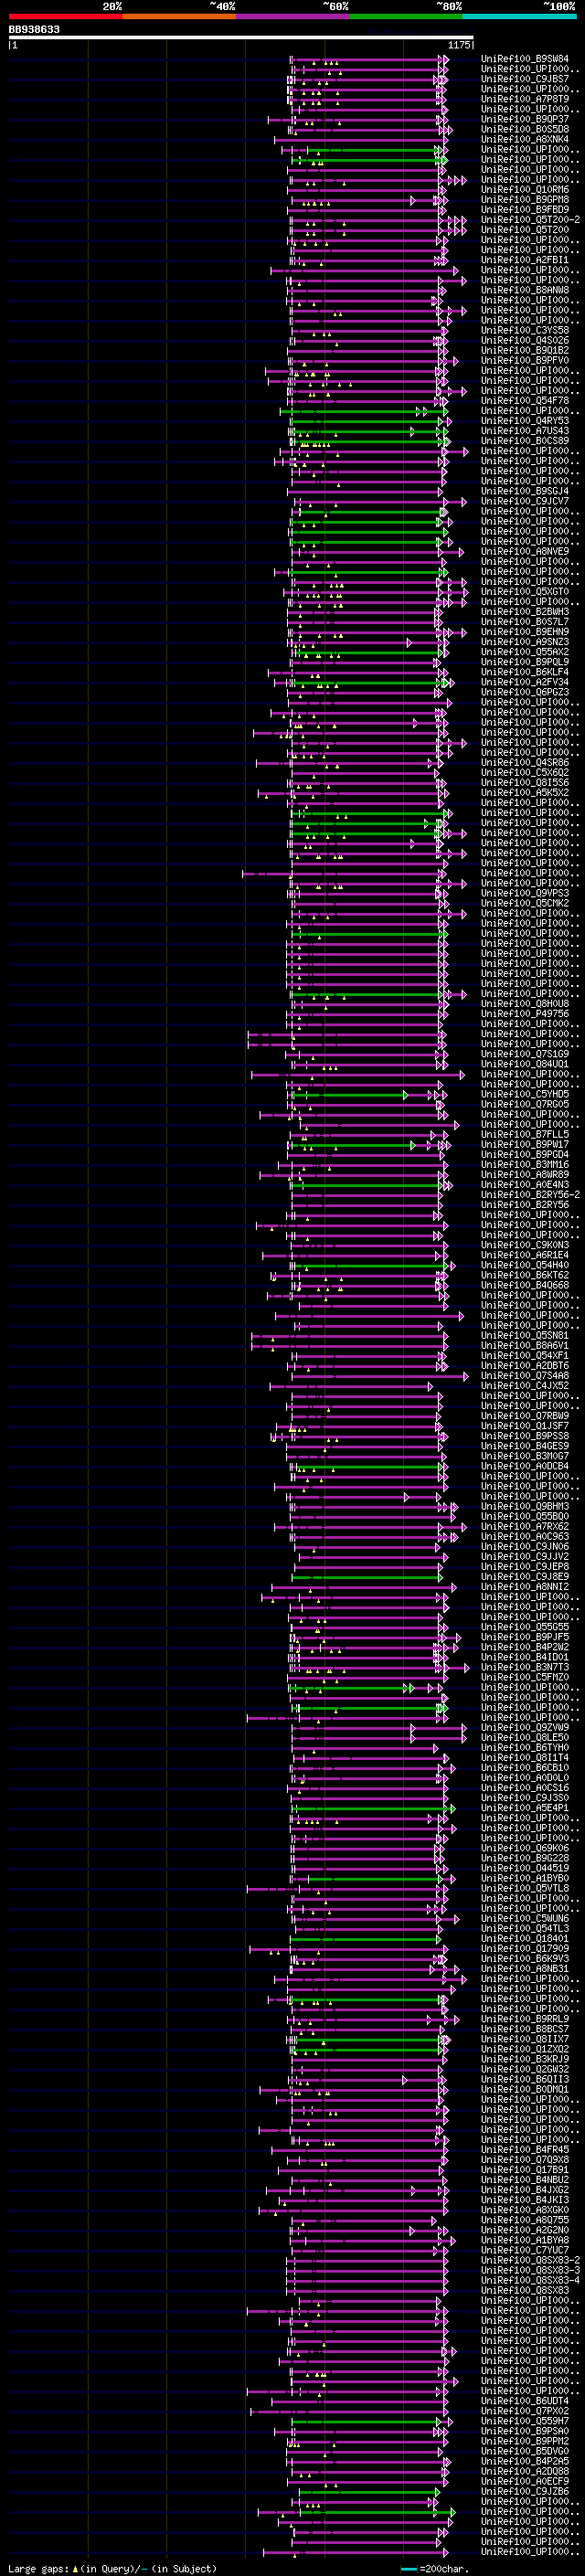The width and height of the screenshot is (585, 2576).
Task: Pick subject UniRef100_A5E4P1
Action: coord(525,1808)
